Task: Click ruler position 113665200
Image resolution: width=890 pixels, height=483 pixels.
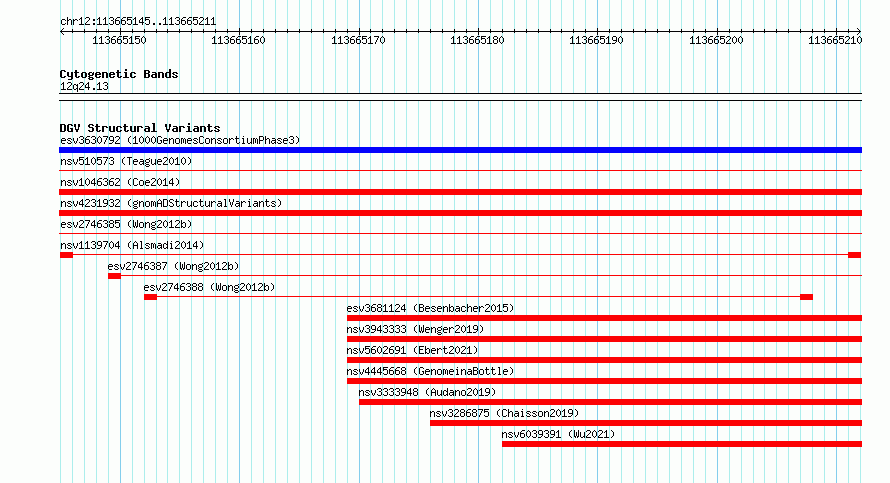Action: [x=716, y=40]
